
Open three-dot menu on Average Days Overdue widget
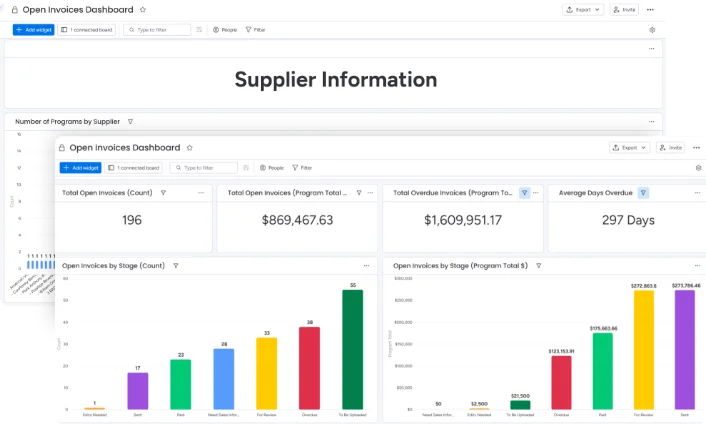tap(698, 193)
